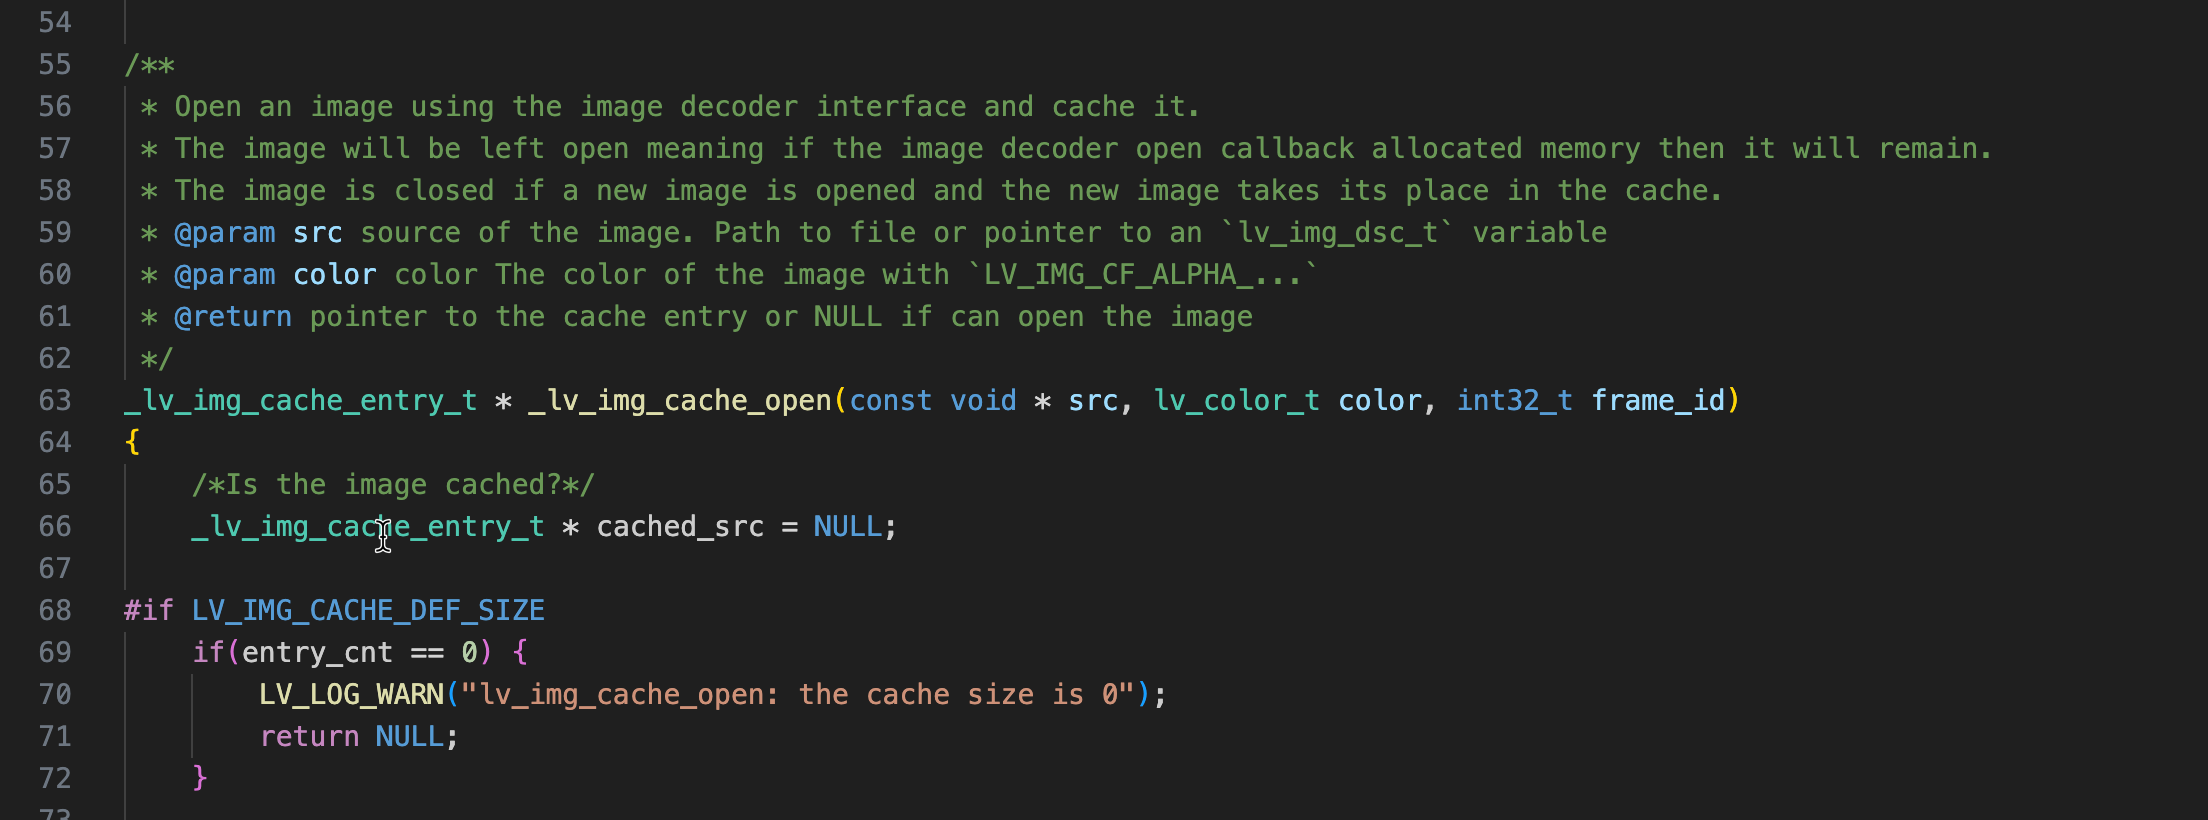Image resolution: width=2208 pixels, height=820 pixels.
Task: Click the int32_t type keyword
Action: point(1514,401)
